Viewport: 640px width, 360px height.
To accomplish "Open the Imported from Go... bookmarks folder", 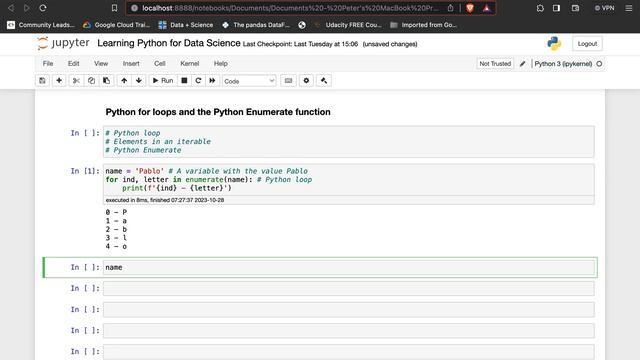I will [x=424, y=25].
